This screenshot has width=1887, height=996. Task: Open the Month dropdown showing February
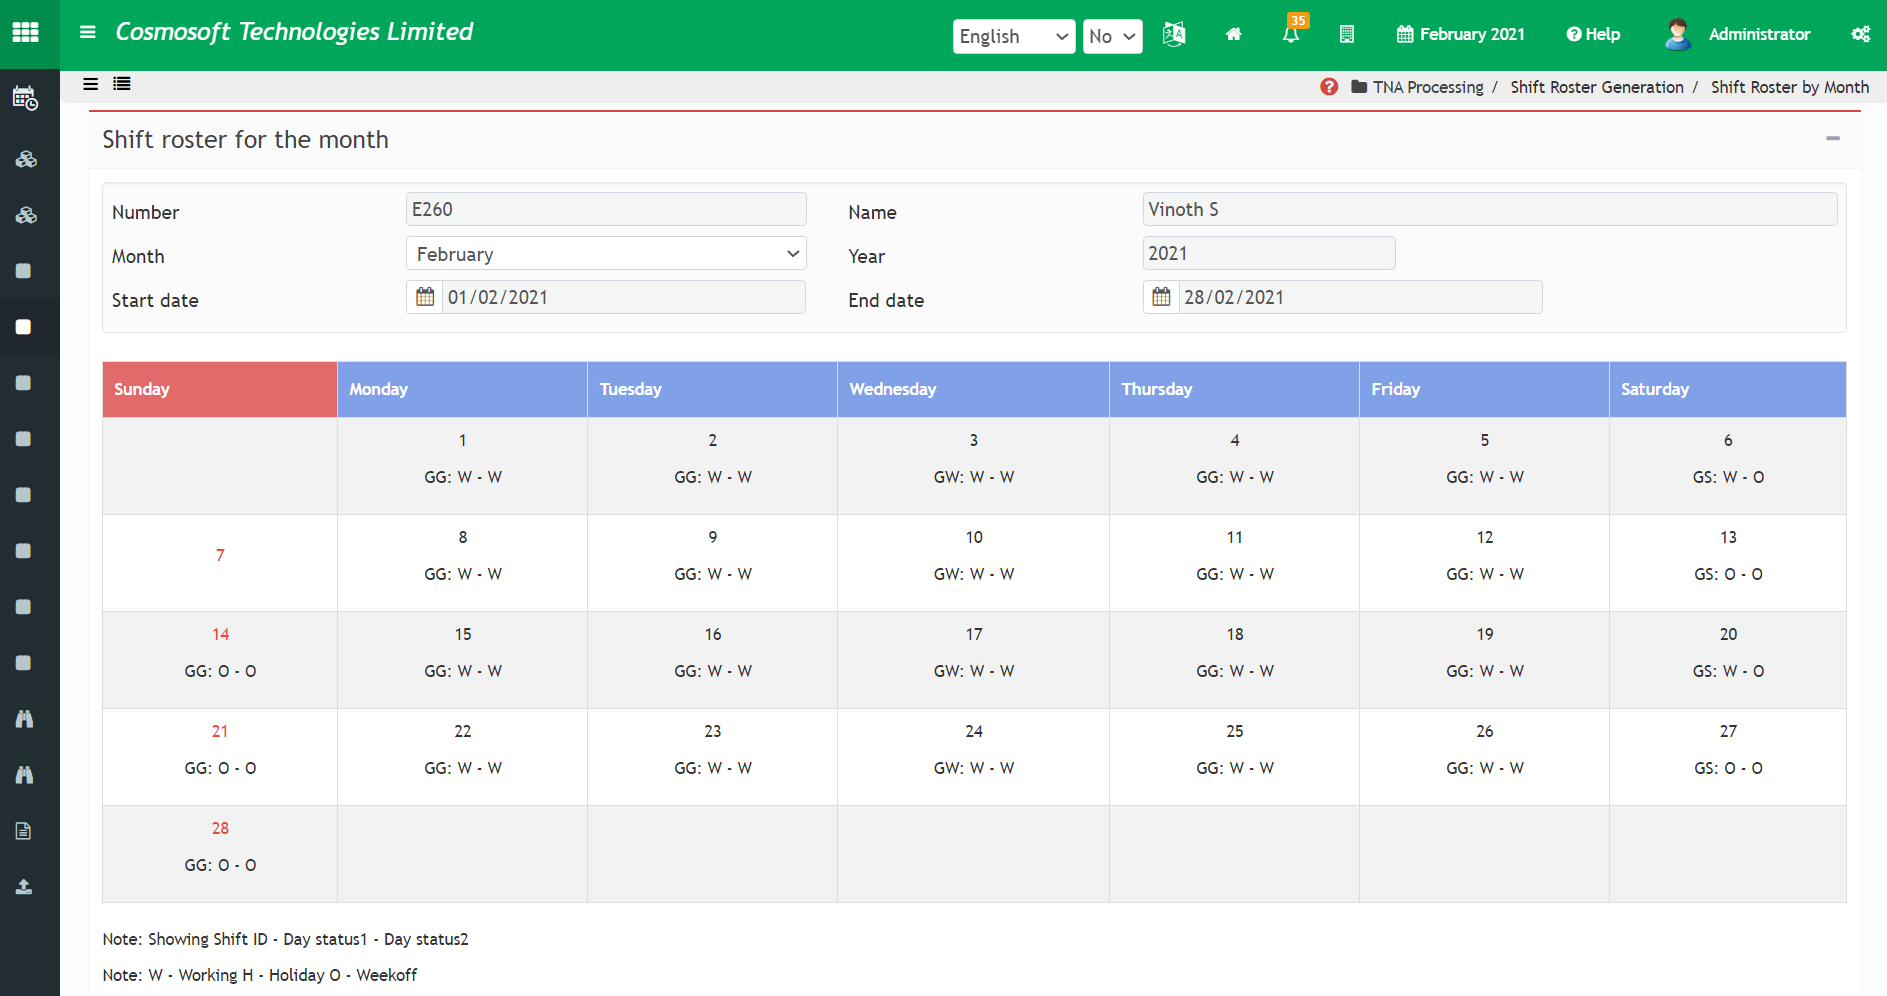[606, 253]
